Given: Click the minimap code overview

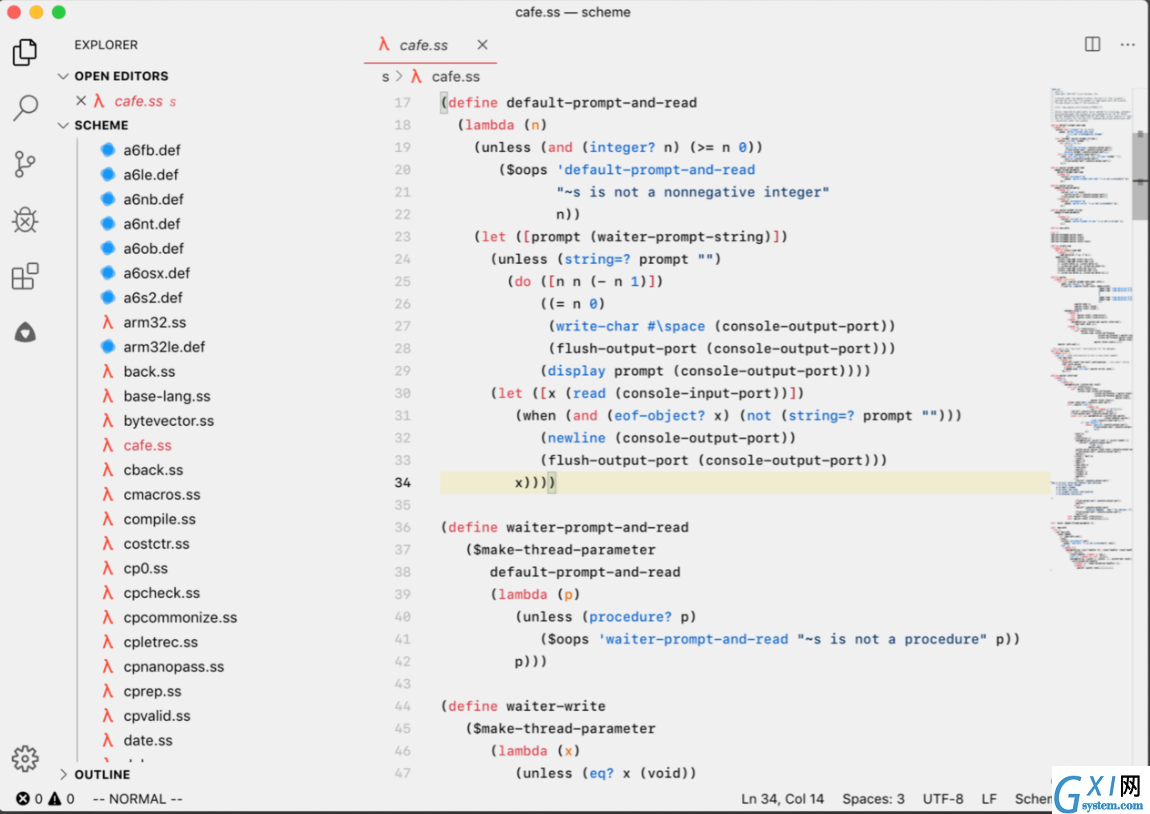Looking at the screenshot, I should tap(1091, 330).
